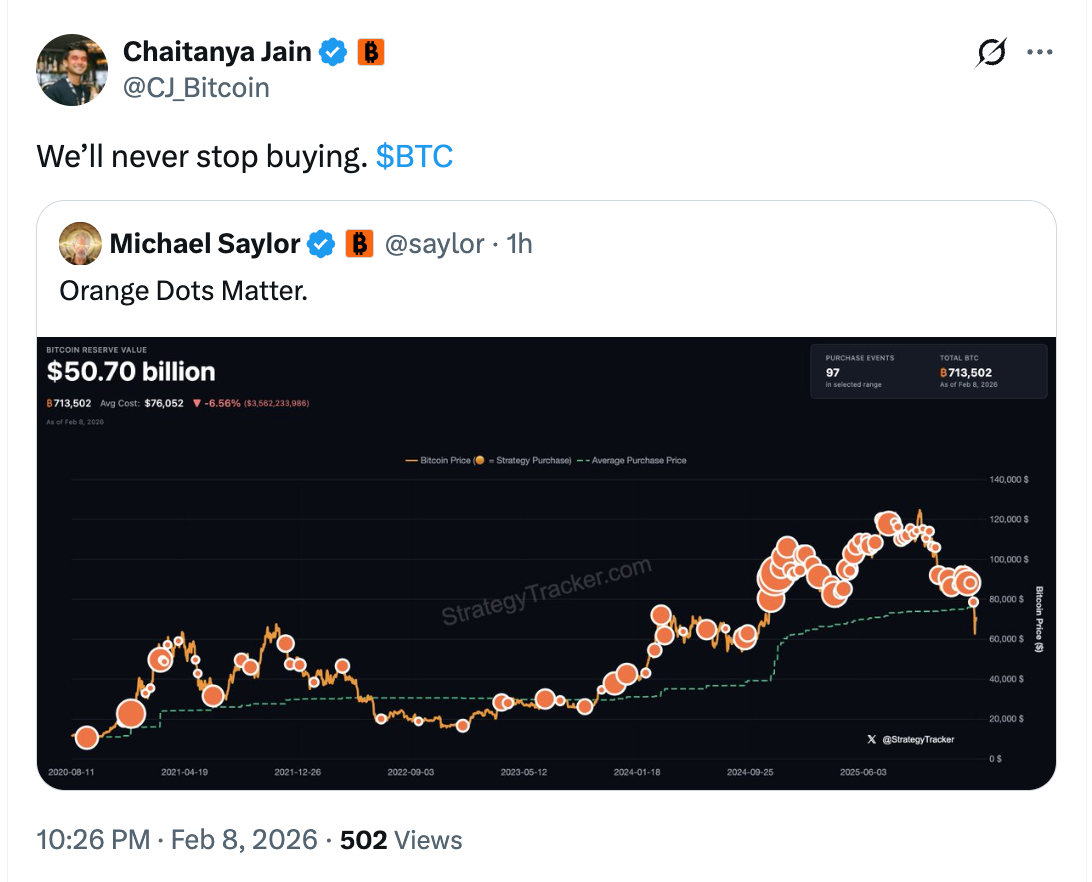
Task: Click Chaitanya Jain's profile picture
Action: pos(72,70)
